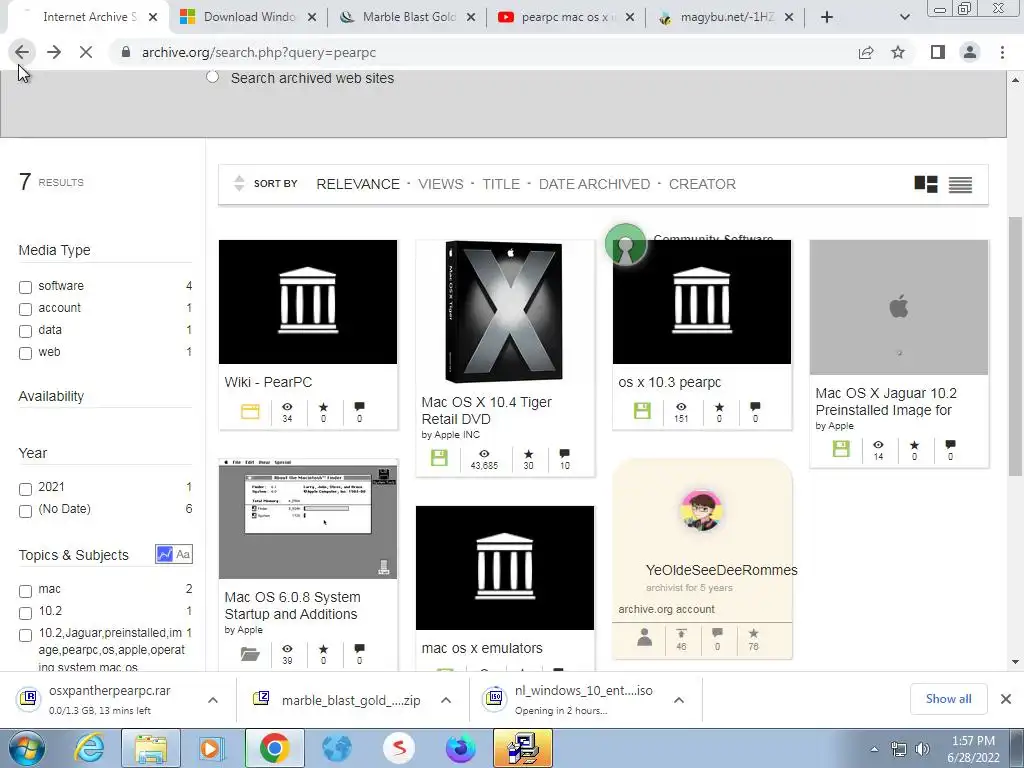Open os x 10.3 pearpc result link
Screen dimensions: 1024x768
tap(669, 382)
